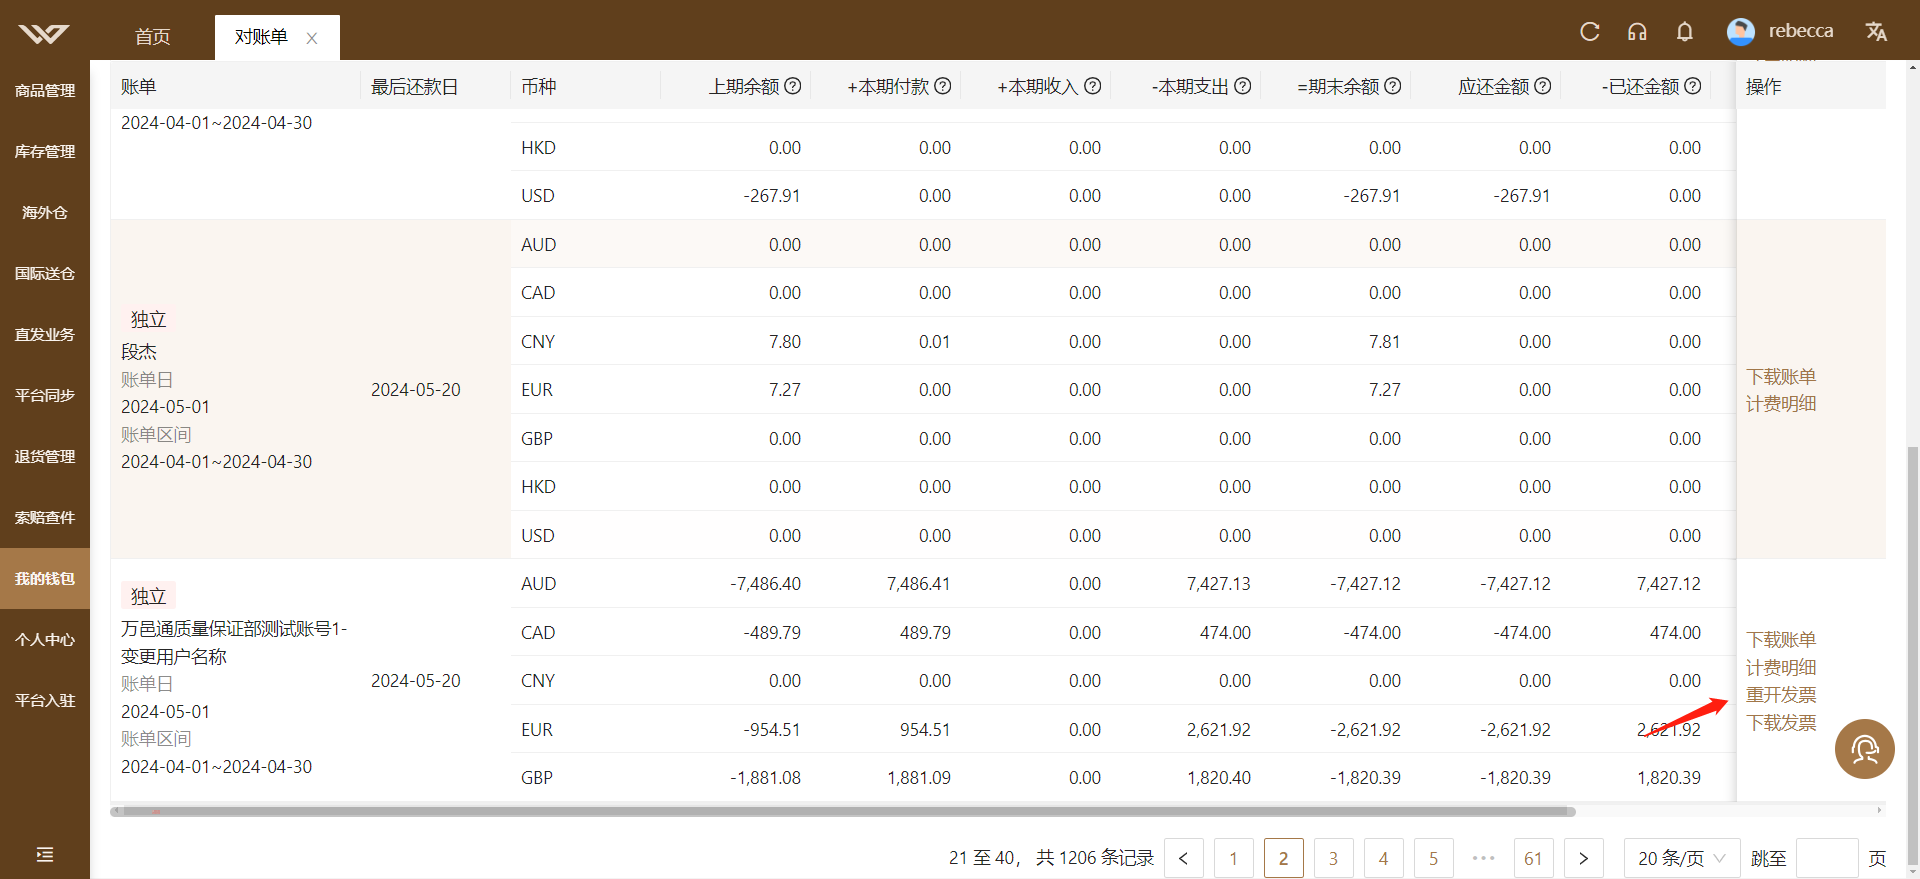Viewport: 1920px width, 879px height.
Task: Go to previous page arrow
Action: (x=1184, y=858)
